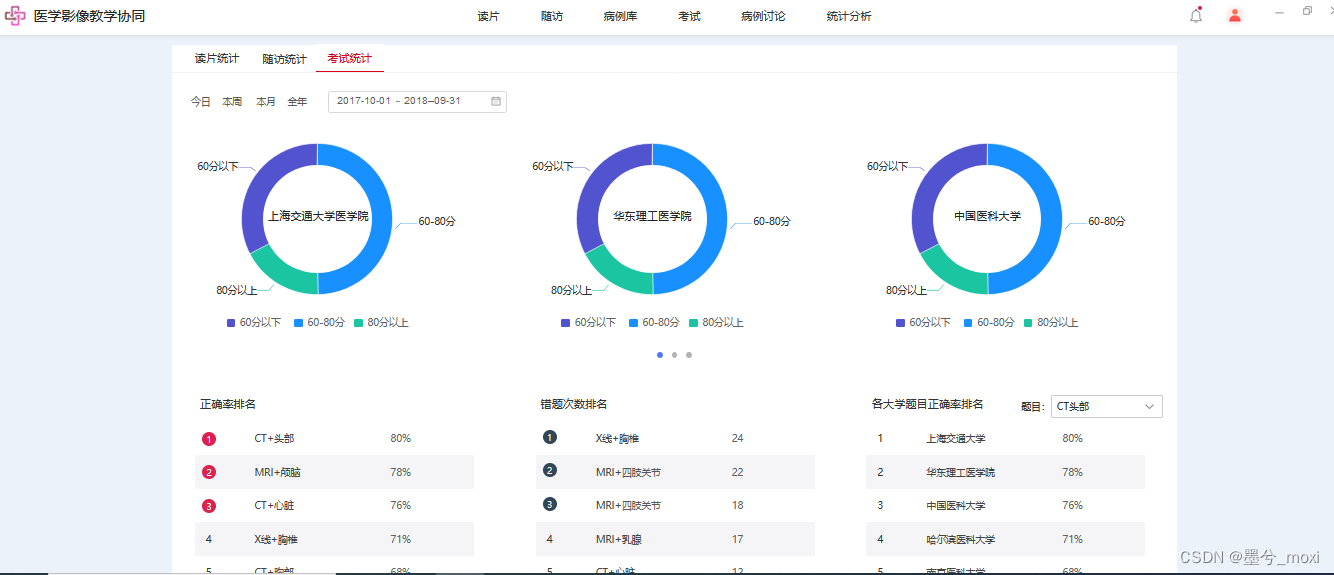Viewport: 1334px width, 575px height.
Task: Toggle 80分以上 legend under 中国医科大学 chart
Action: [1051, 323]
